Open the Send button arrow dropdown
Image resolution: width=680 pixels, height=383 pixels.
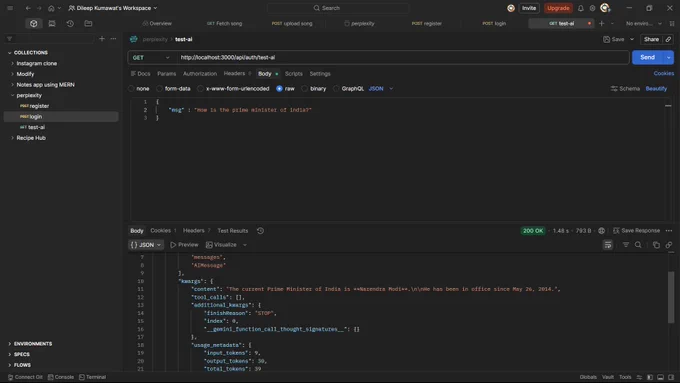669,57
